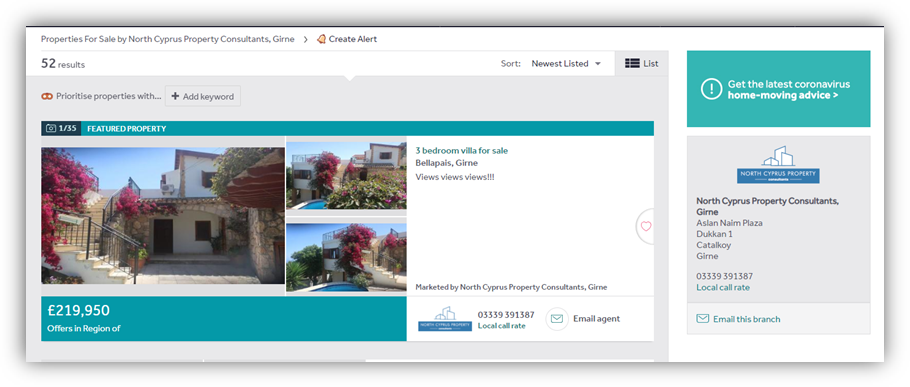Click the £219,950 price
Viewport: 910px width, 387px height.
click(78, 311)
